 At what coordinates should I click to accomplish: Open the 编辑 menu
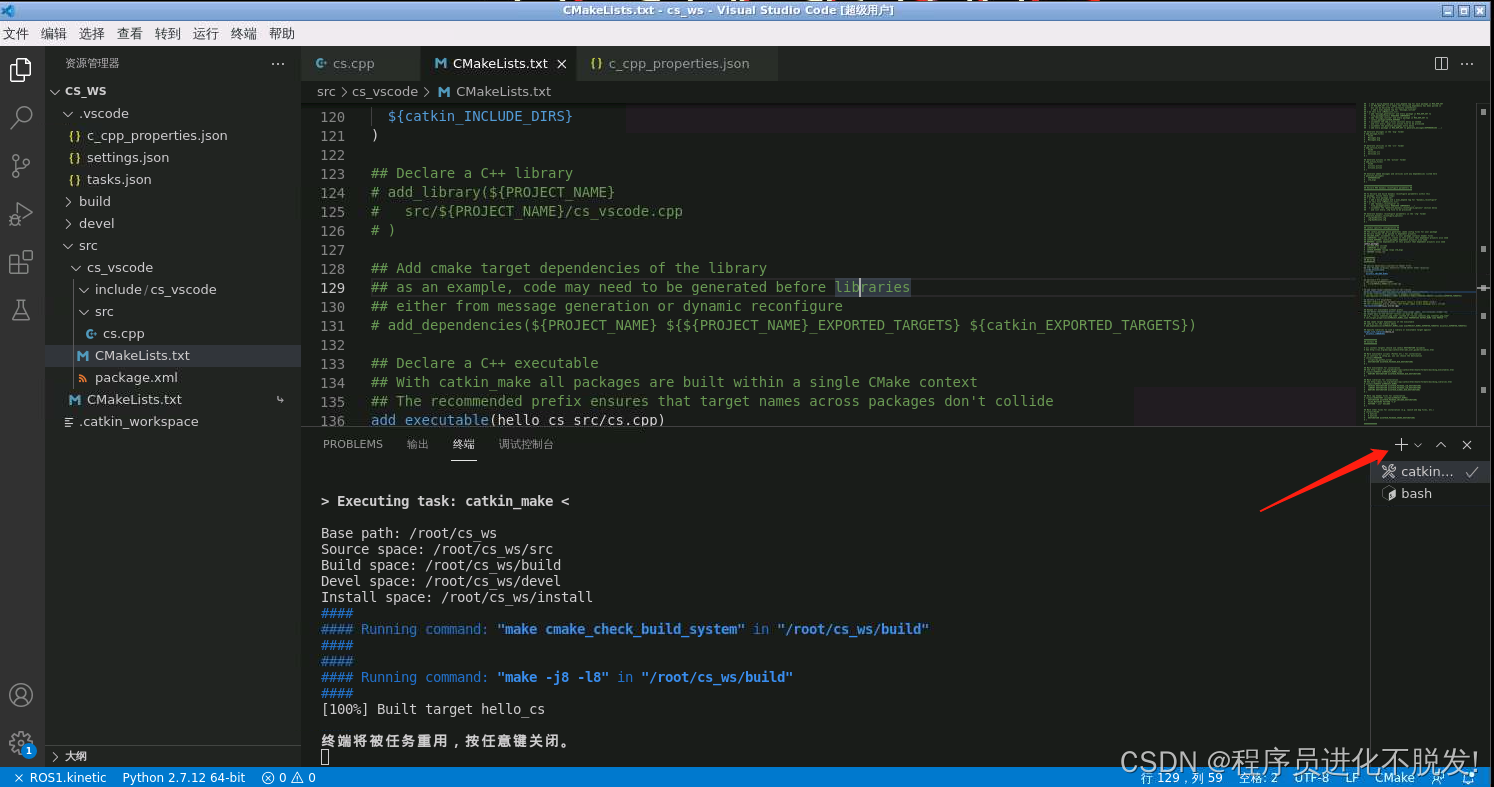tap(54, 33)
